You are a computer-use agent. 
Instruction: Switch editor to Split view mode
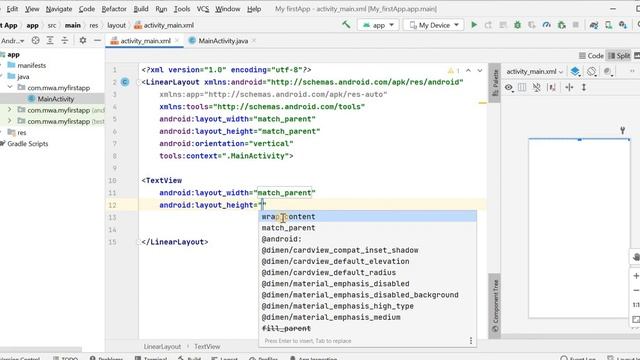(619, 56)
